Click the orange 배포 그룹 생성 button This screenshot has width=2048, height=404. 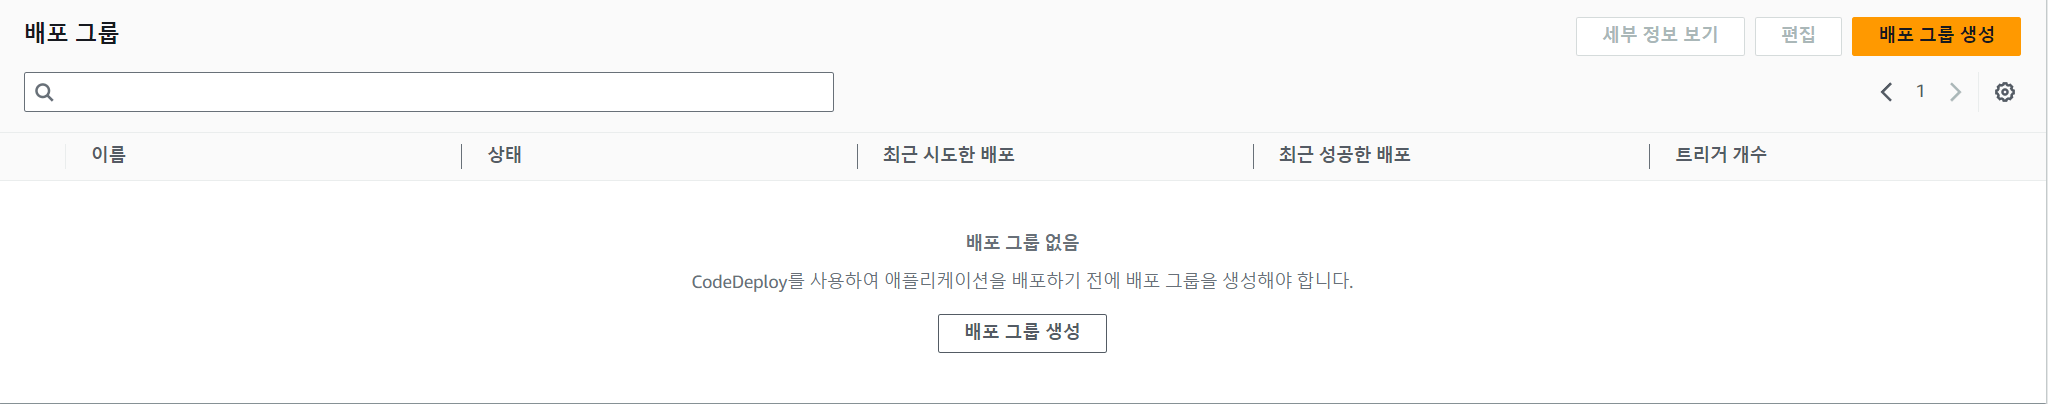pyautogui.click(x=1936, y=36)
